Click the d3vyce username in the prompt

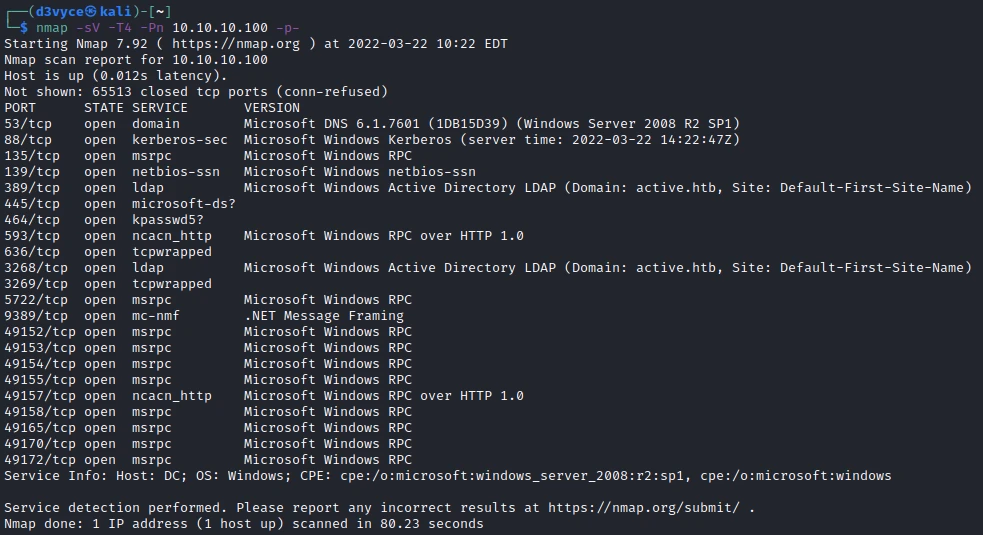[x=59, y=11]
